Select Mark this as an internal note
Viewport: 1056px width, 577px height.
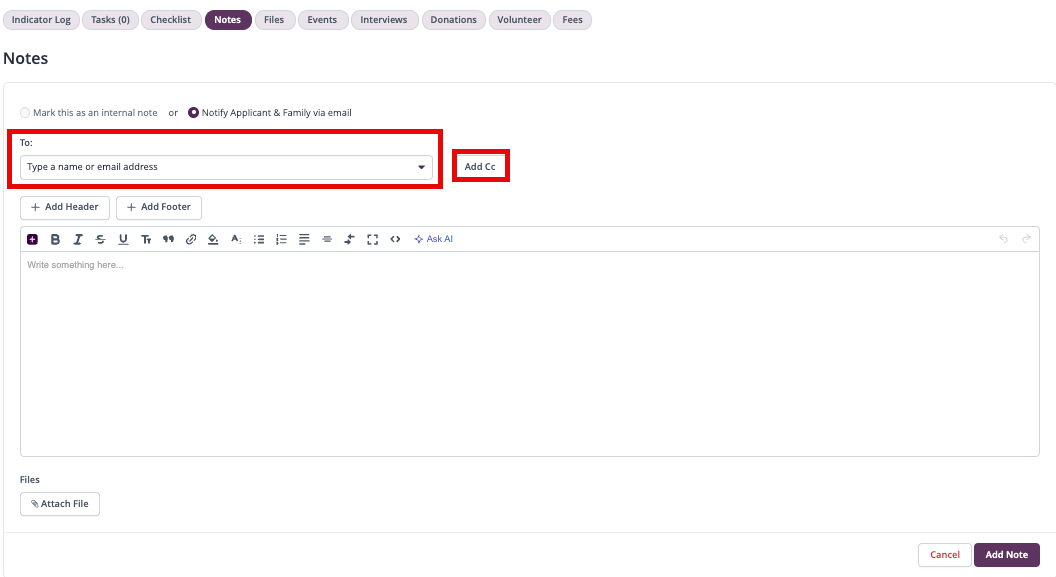[x=25, y=112]
